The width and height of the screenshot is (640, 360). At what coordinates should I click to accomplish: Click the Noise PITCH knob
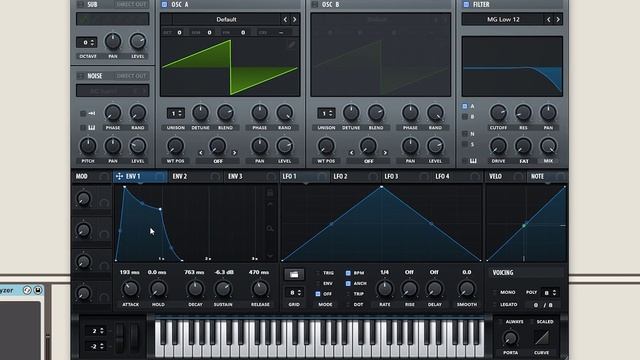tap(88, 146)
